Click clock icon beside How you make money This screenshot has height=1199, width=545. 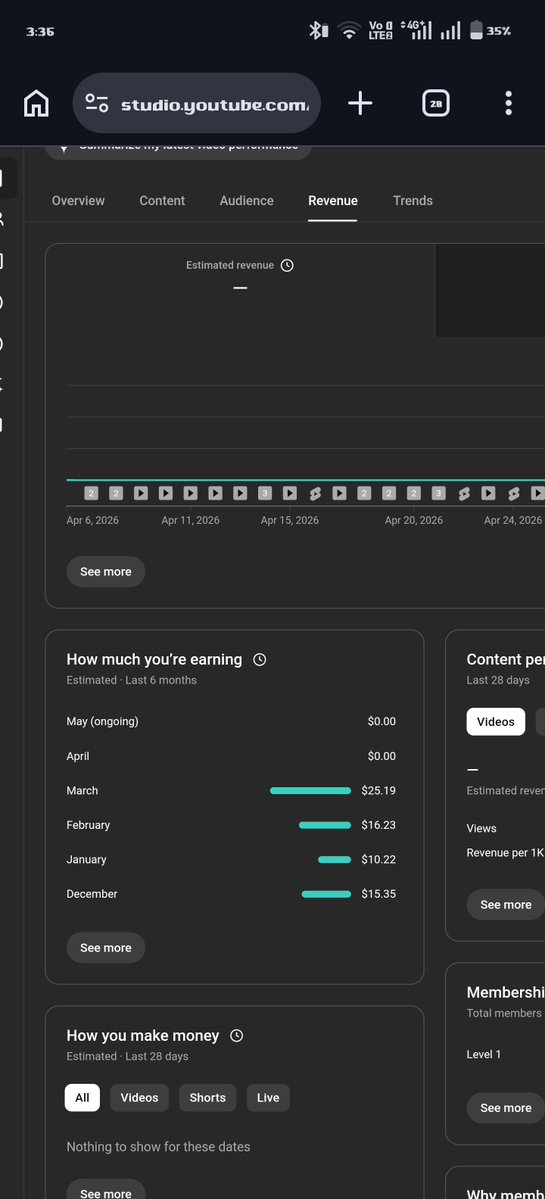(x=237, y=1035)
